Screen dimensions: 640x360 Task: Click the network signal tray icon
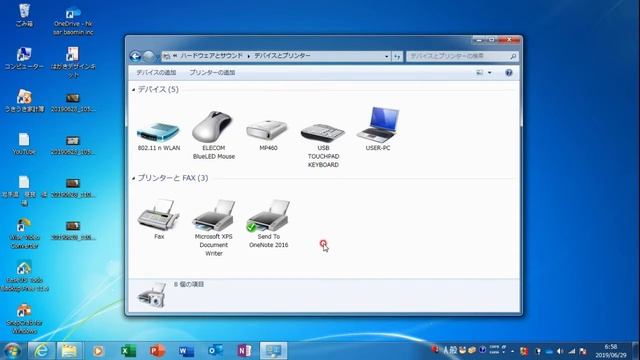tap(572, 351)
